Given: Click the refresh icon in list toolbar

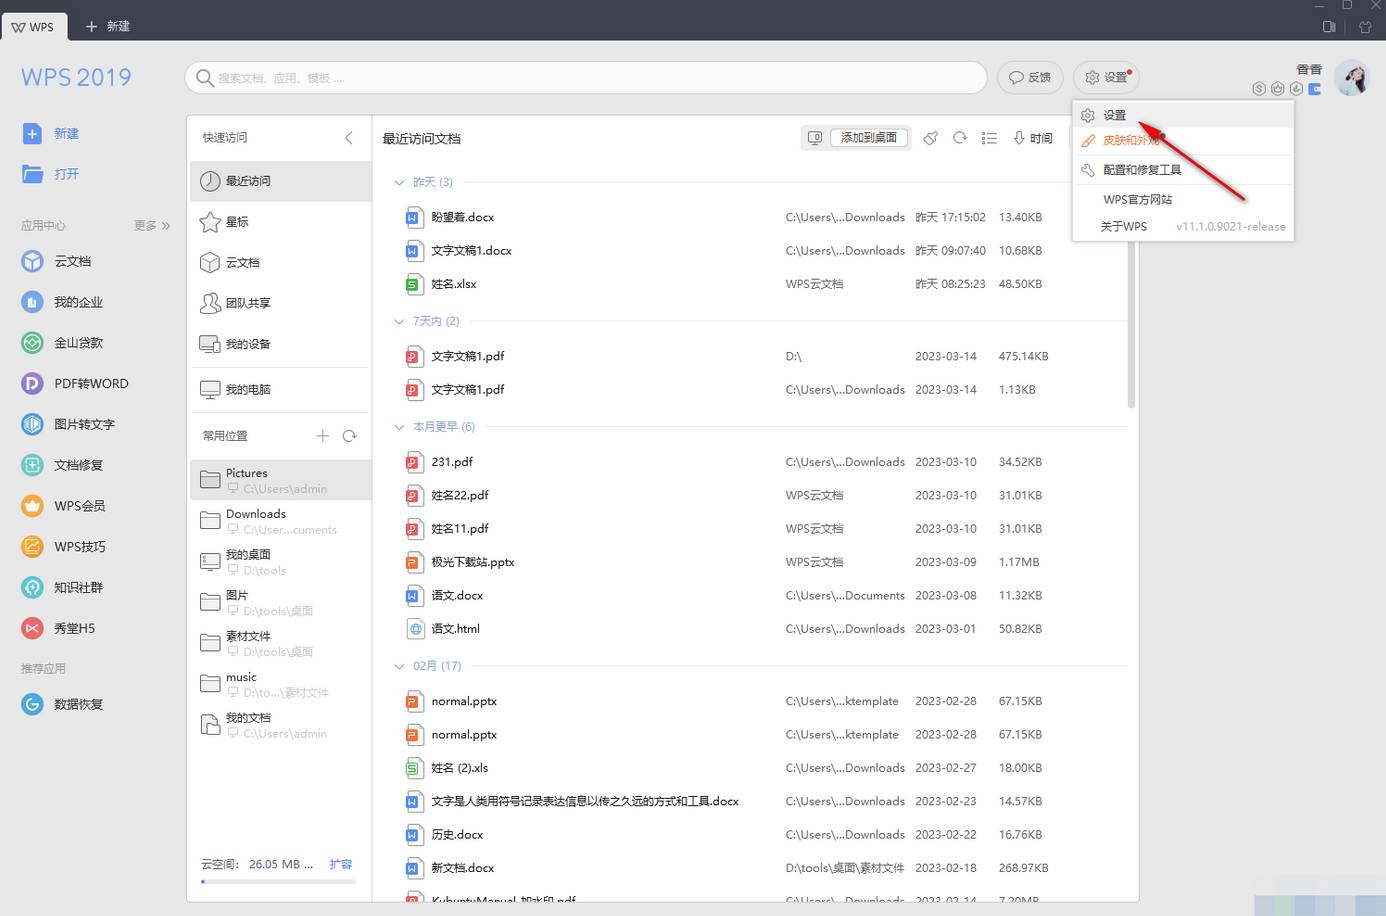Looking at the screenshot, I should click(960, 138).
